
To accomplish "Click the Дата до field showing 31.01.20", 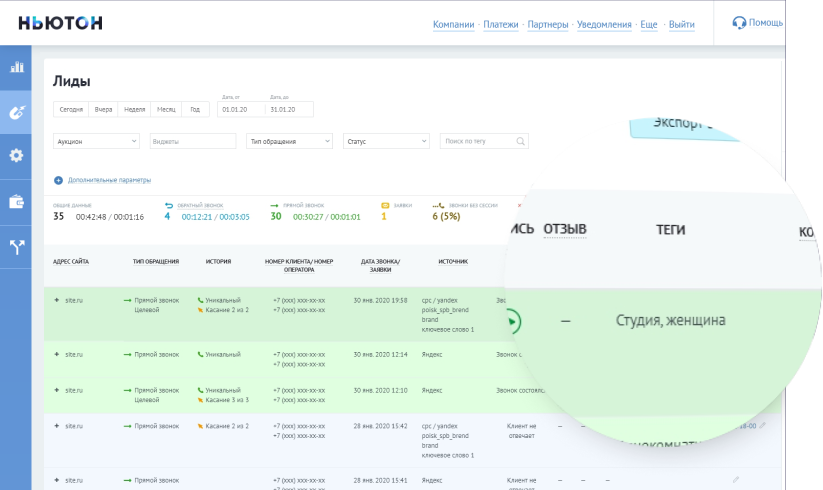I will tap(289, 109).
